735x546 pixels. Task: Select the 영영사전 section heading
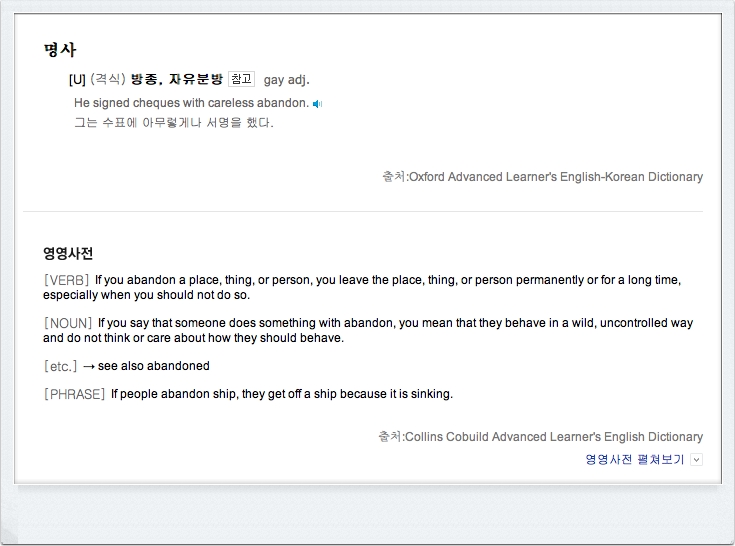pyautogui.click(x=68, y=254)
